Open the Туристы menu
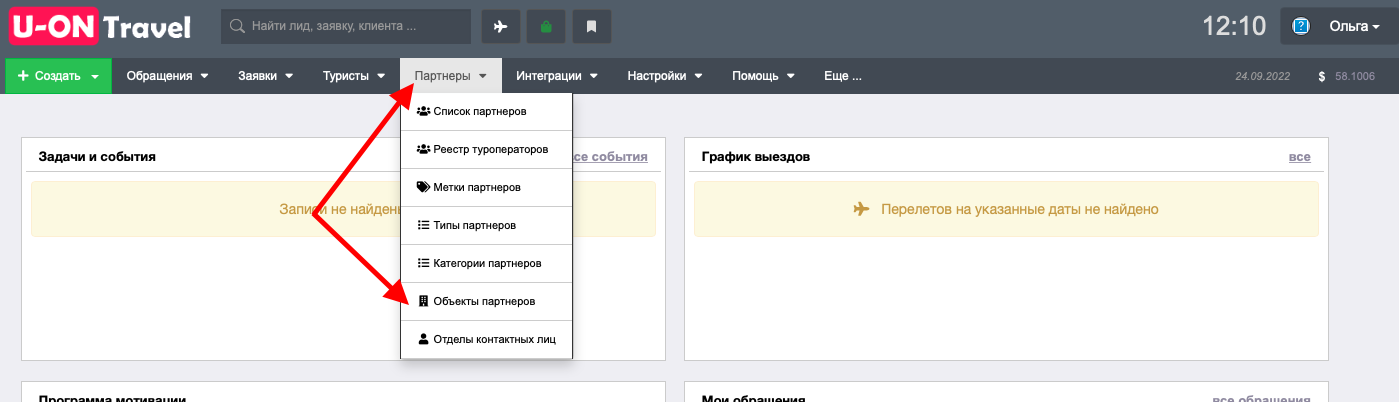Viewport: 1399px width, 402px height. [x=354, y=76]
